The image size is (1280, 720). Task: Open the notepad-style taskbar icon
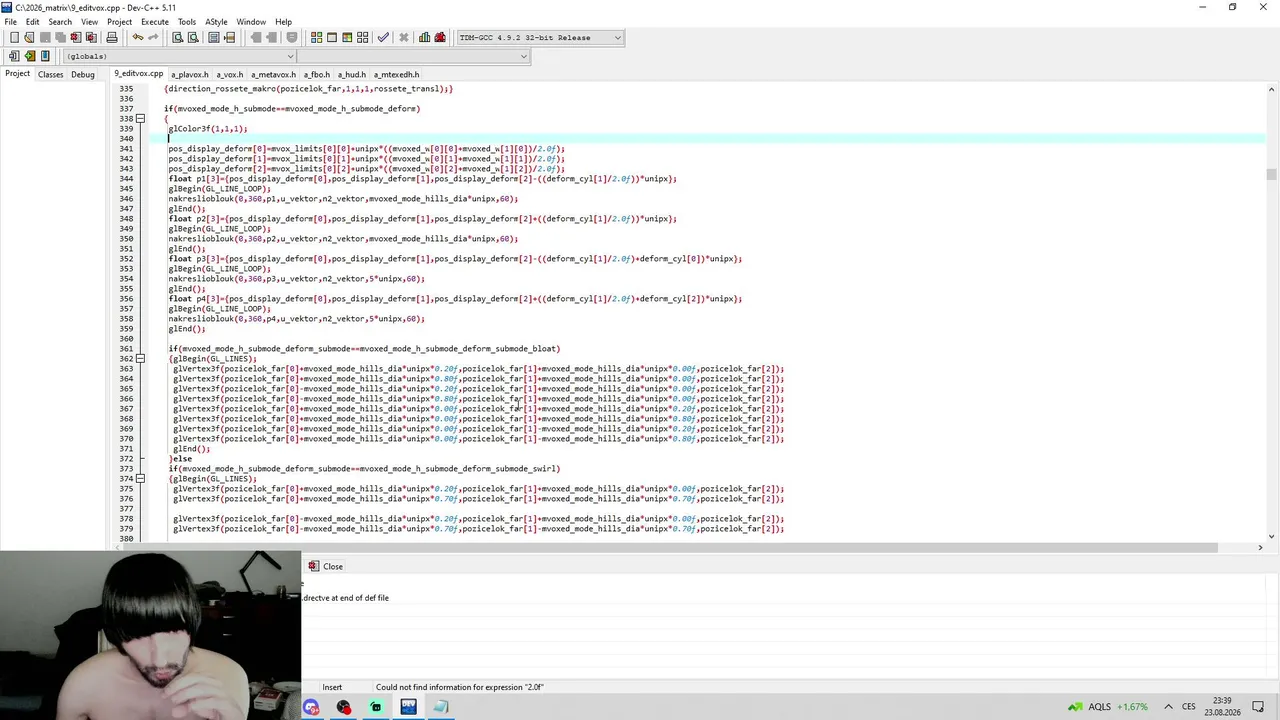[441, 707]
